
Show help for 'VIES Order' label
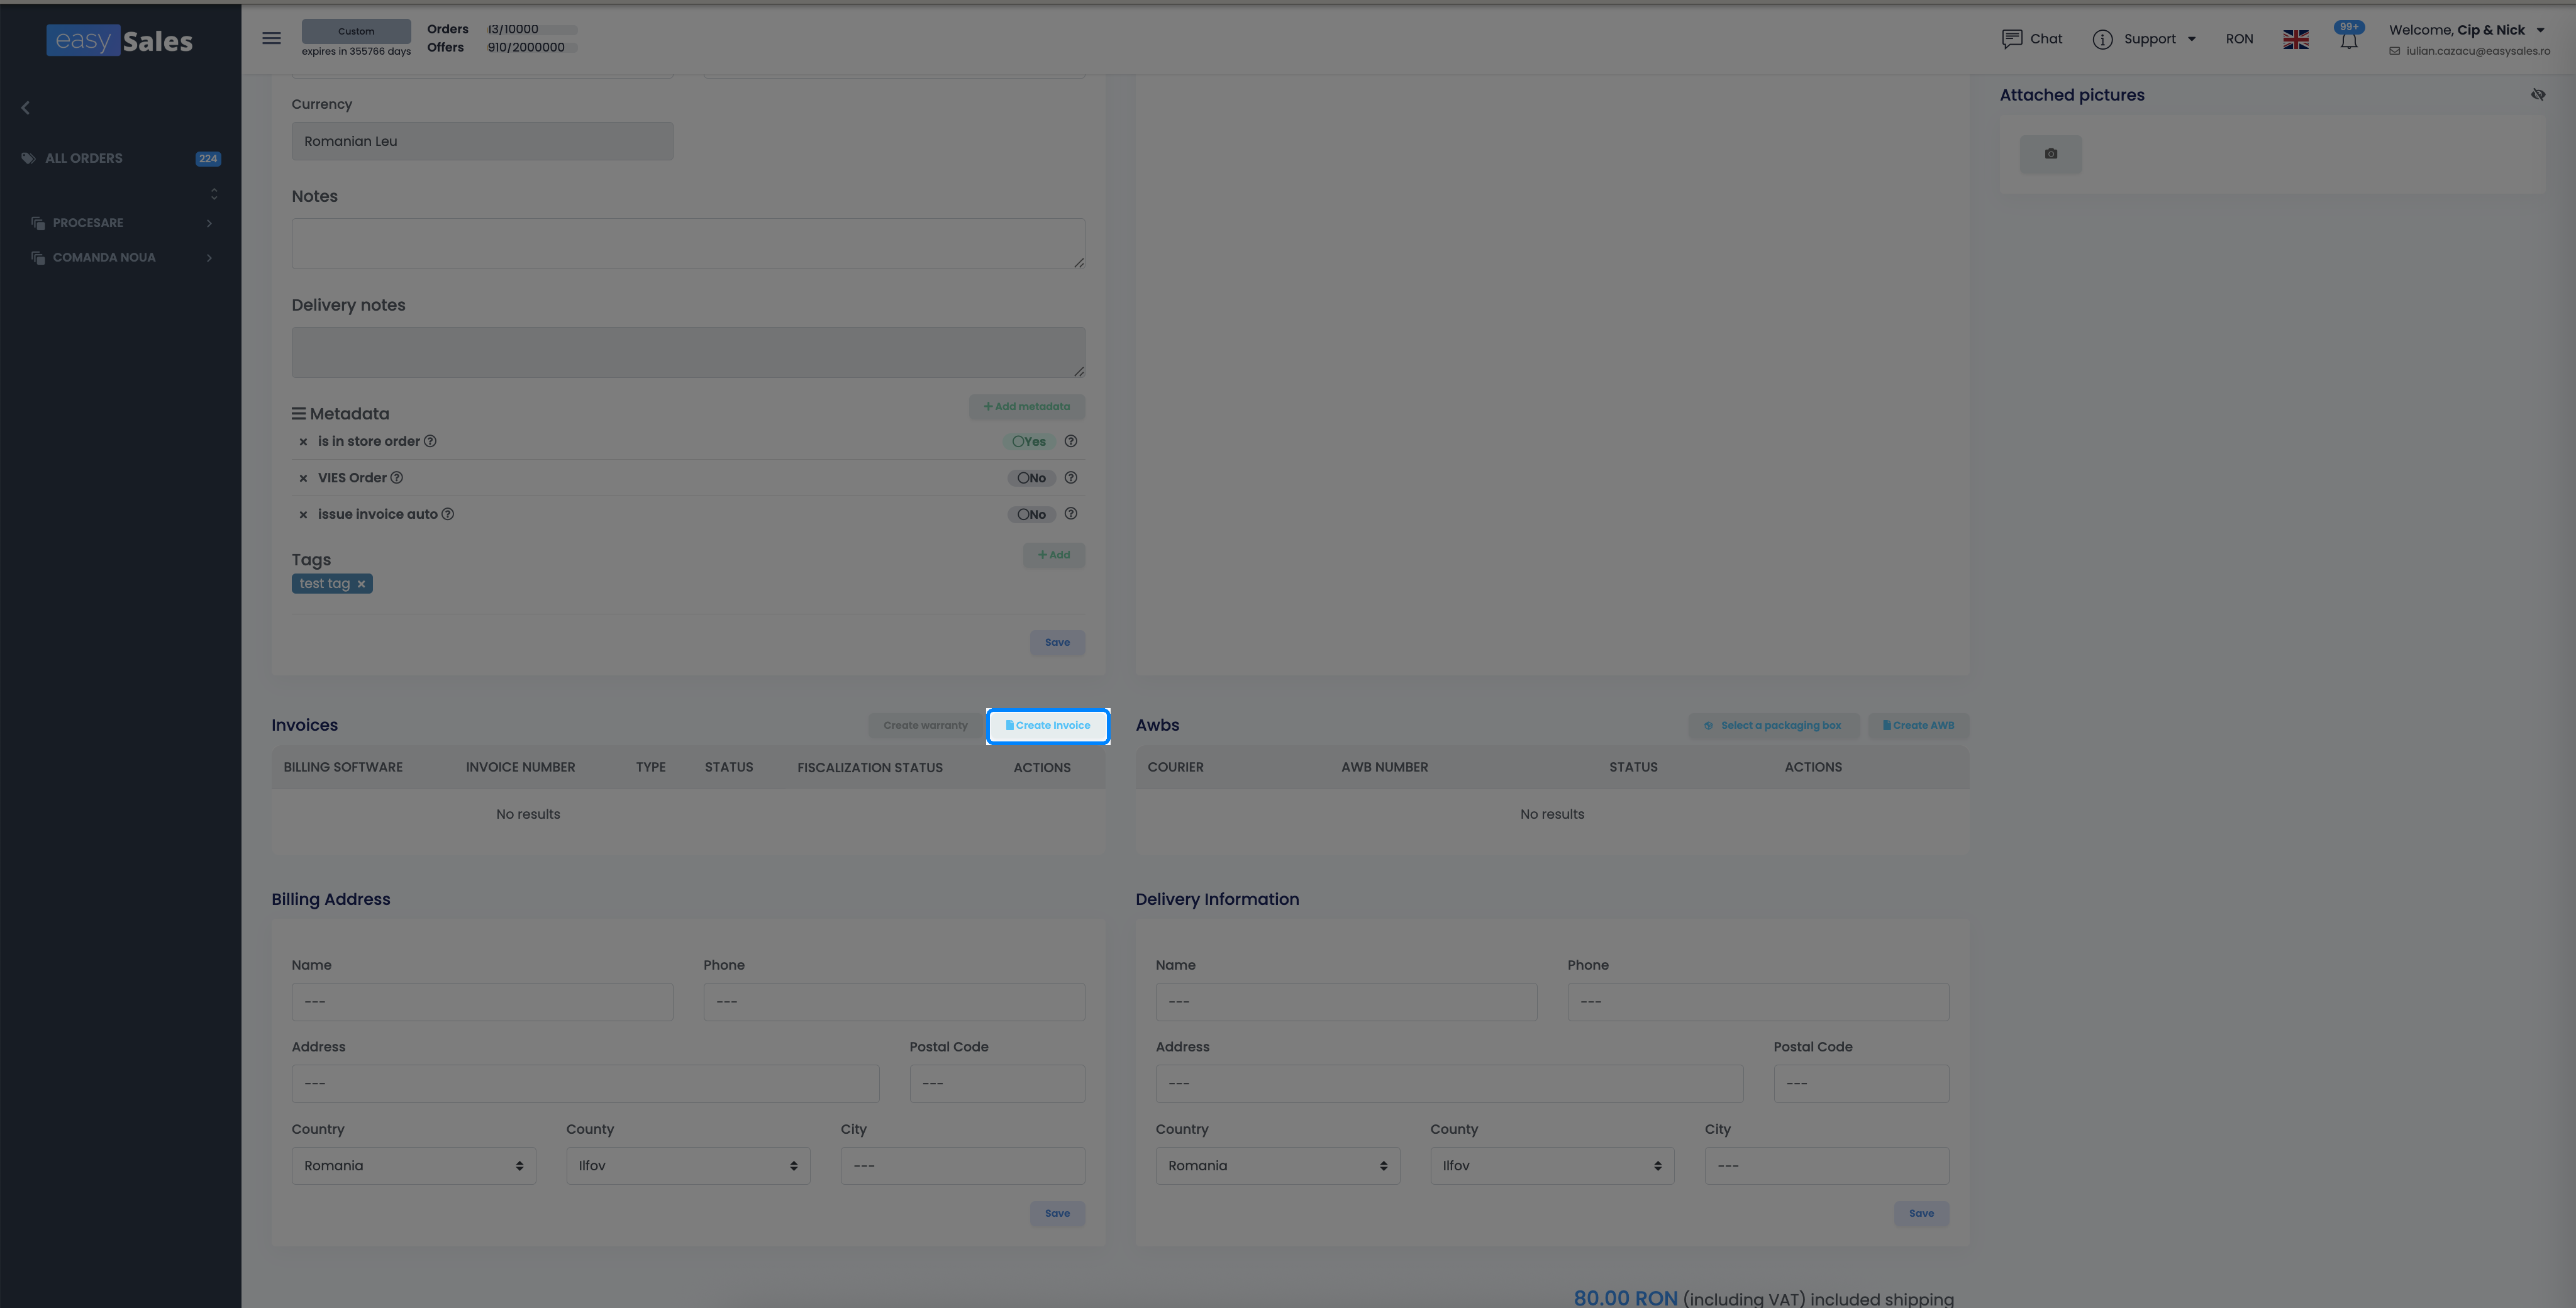click(396, 478)
